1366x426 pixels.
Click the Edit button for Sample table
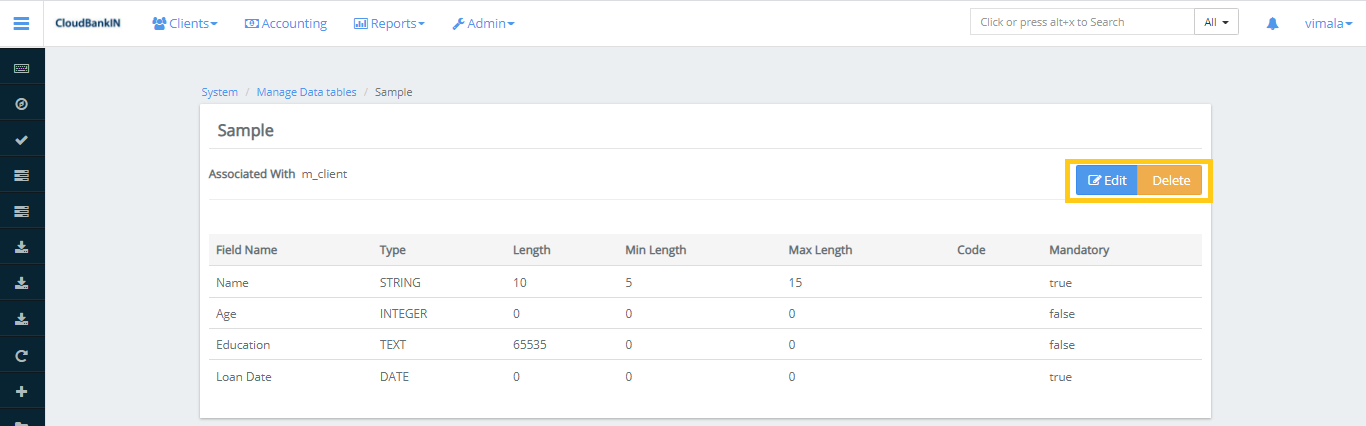(1107, 181)
